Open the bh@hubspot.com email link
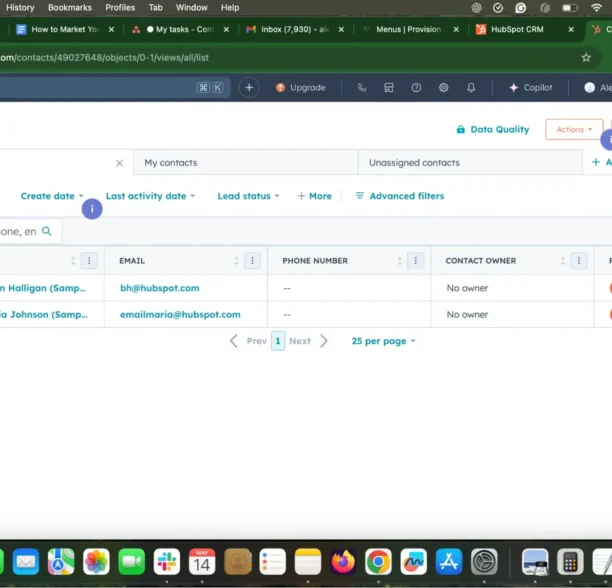Screen dimensions: 612x588 click(159, 288)
